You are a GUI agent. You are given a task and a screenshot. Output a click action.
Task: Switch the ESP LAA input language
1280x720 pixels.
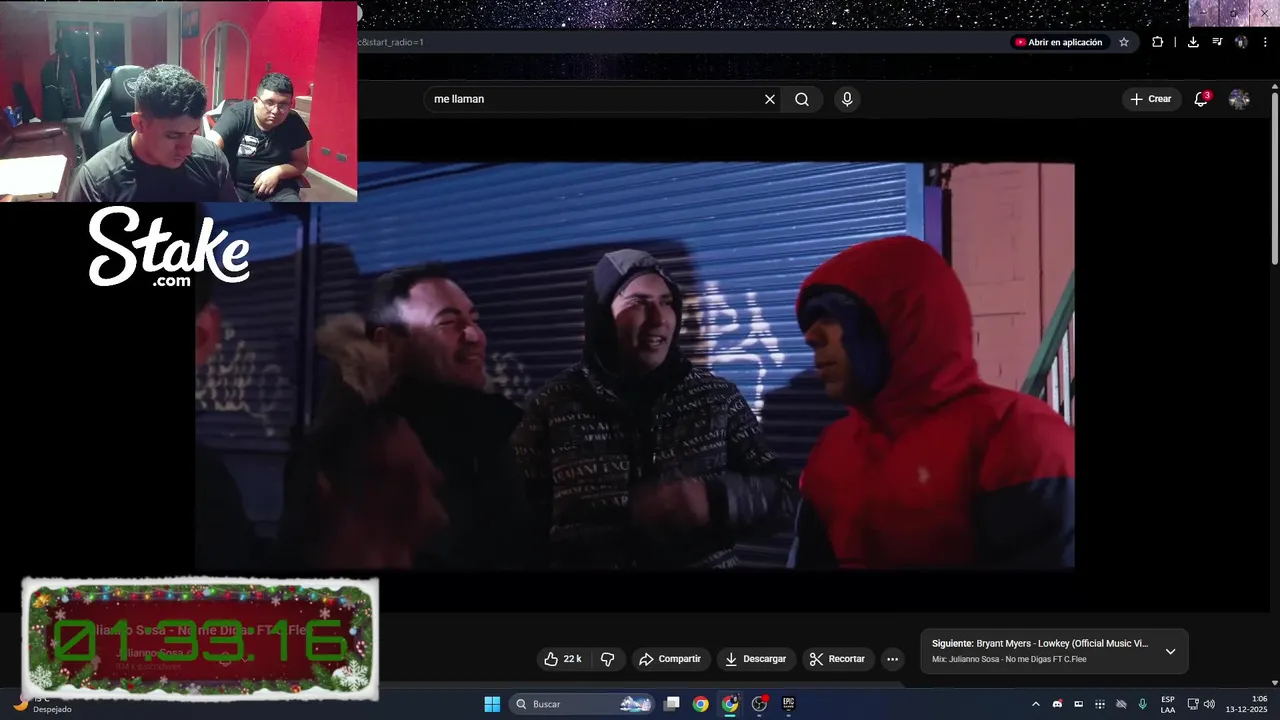(x=1168, y=704)
